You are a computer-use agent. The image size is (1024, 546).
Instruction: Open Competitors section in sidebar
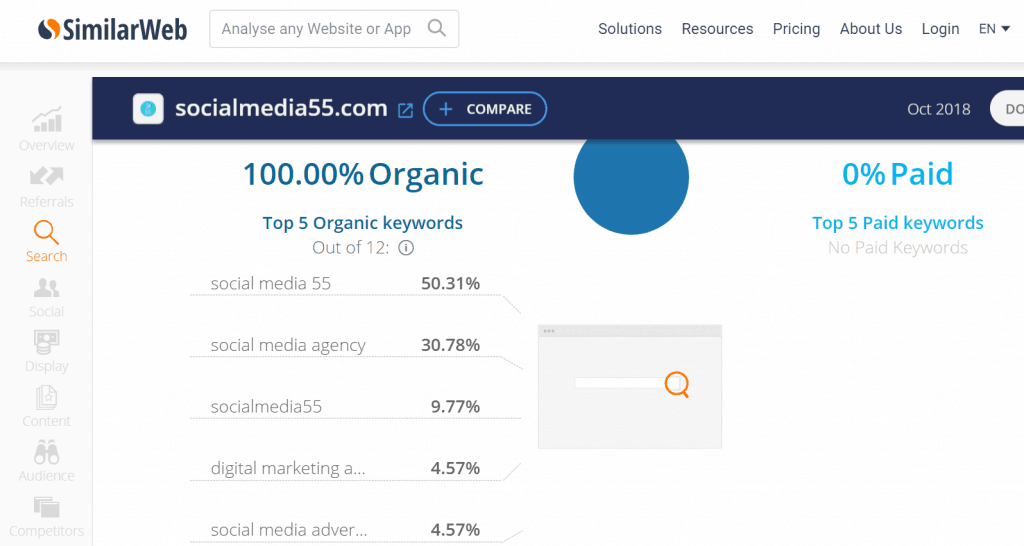pyautogui.click(x=46, y=517)
